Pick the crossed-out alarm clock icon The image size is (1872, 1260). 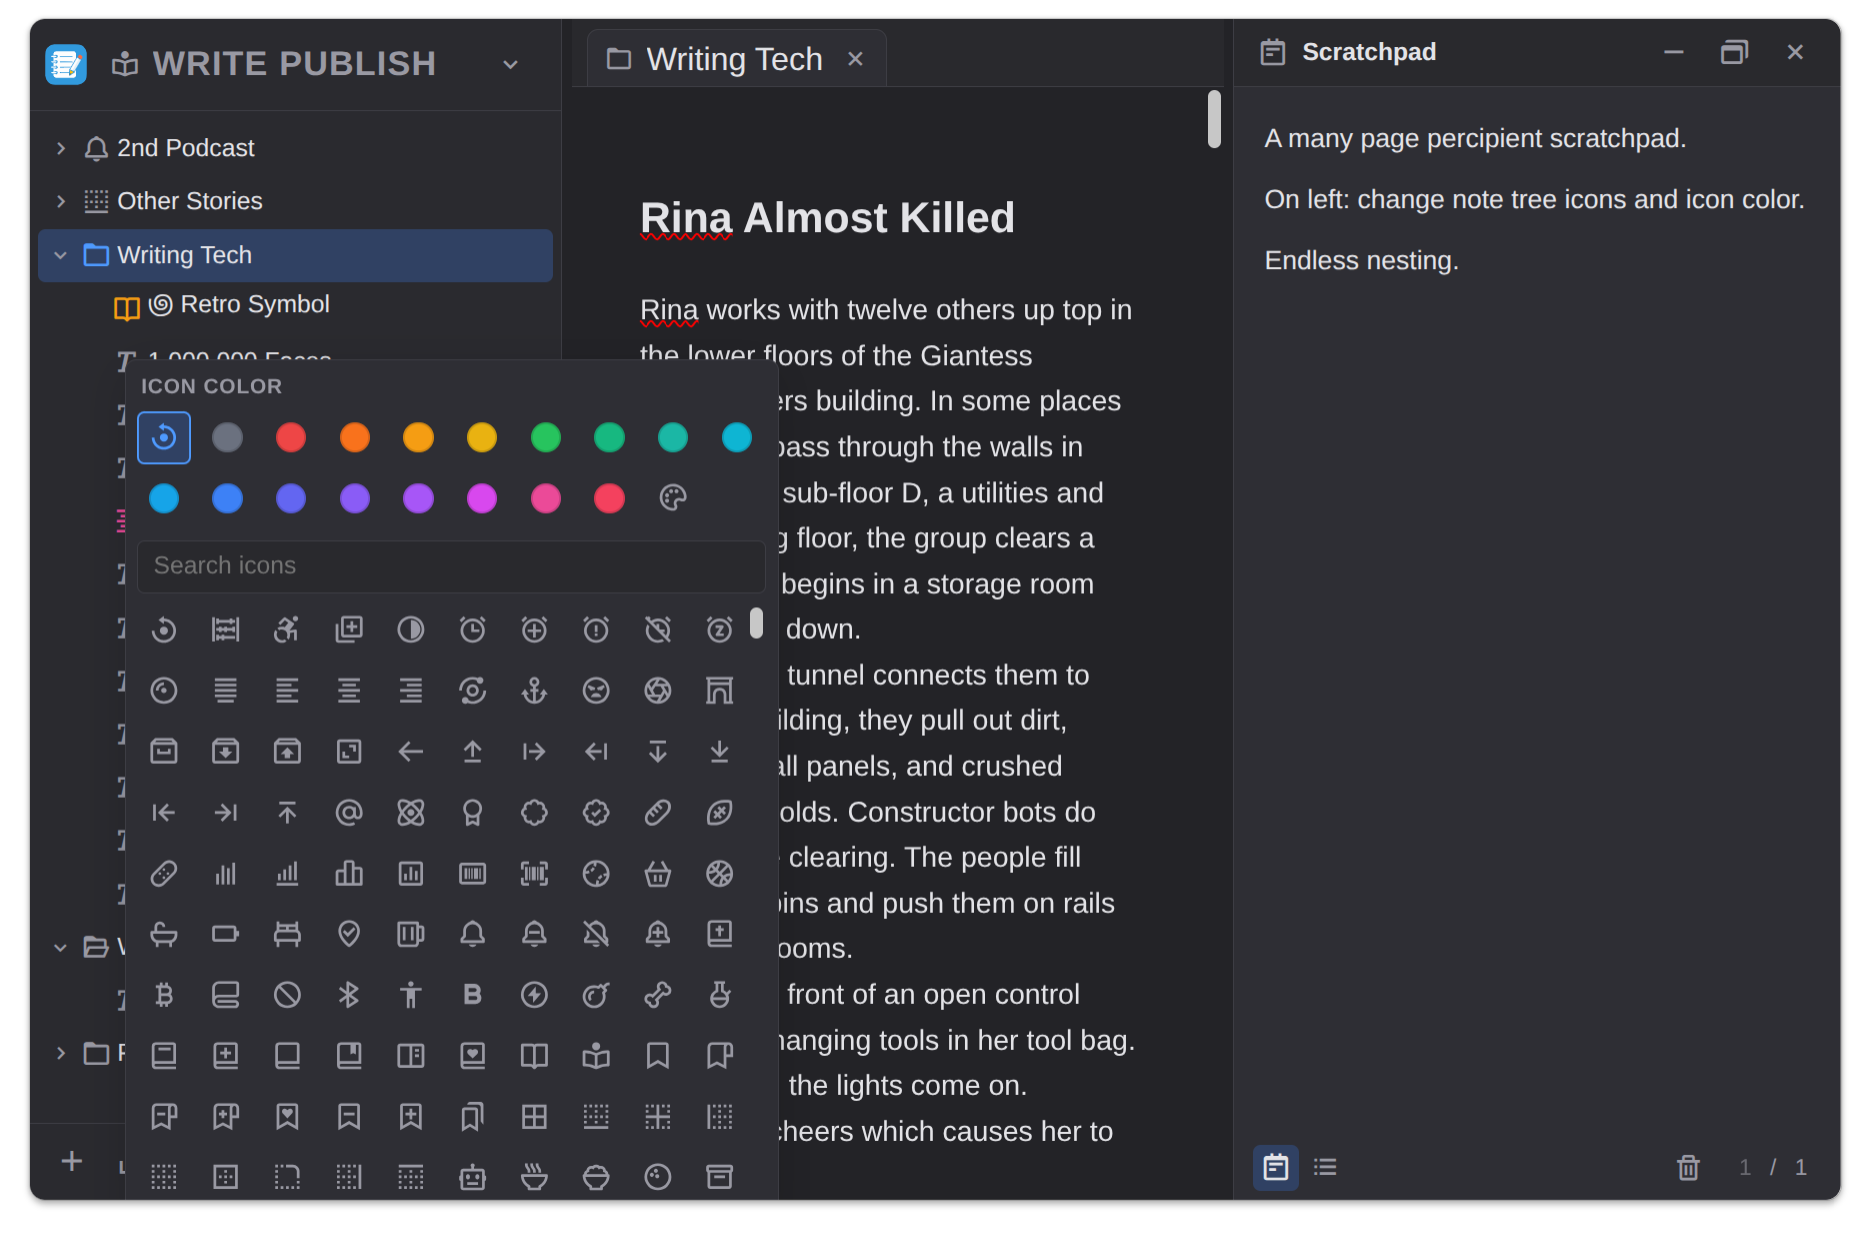[x=658, y=629]
